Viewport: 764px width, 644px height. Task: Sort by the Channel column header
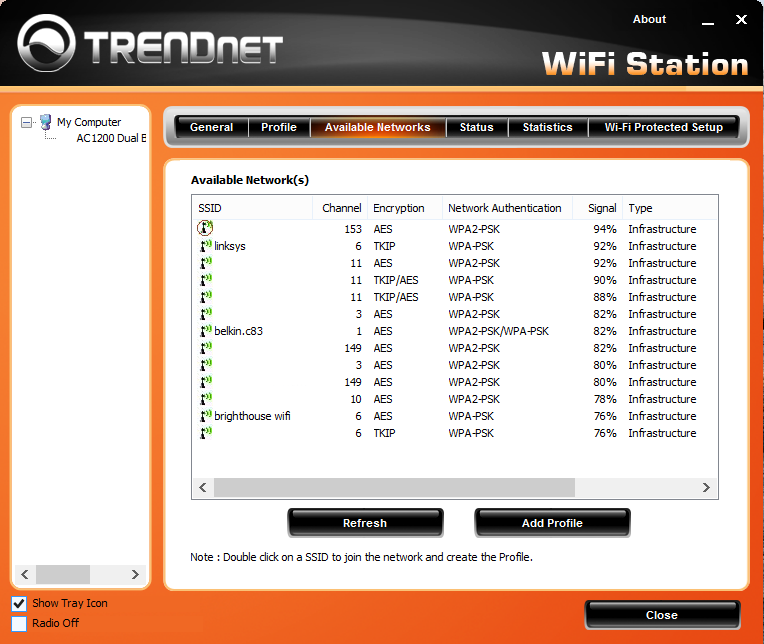tap(340, 208)
